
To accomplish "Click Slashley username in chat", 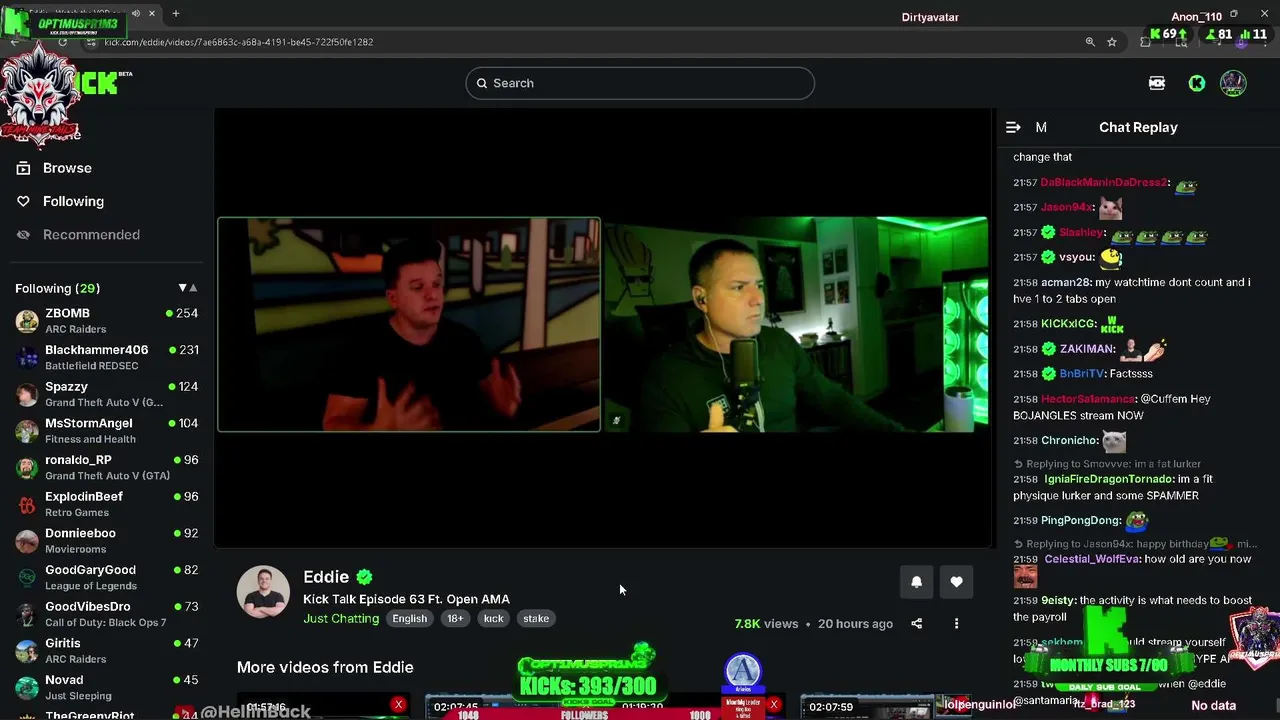I will click(1082, 232).
